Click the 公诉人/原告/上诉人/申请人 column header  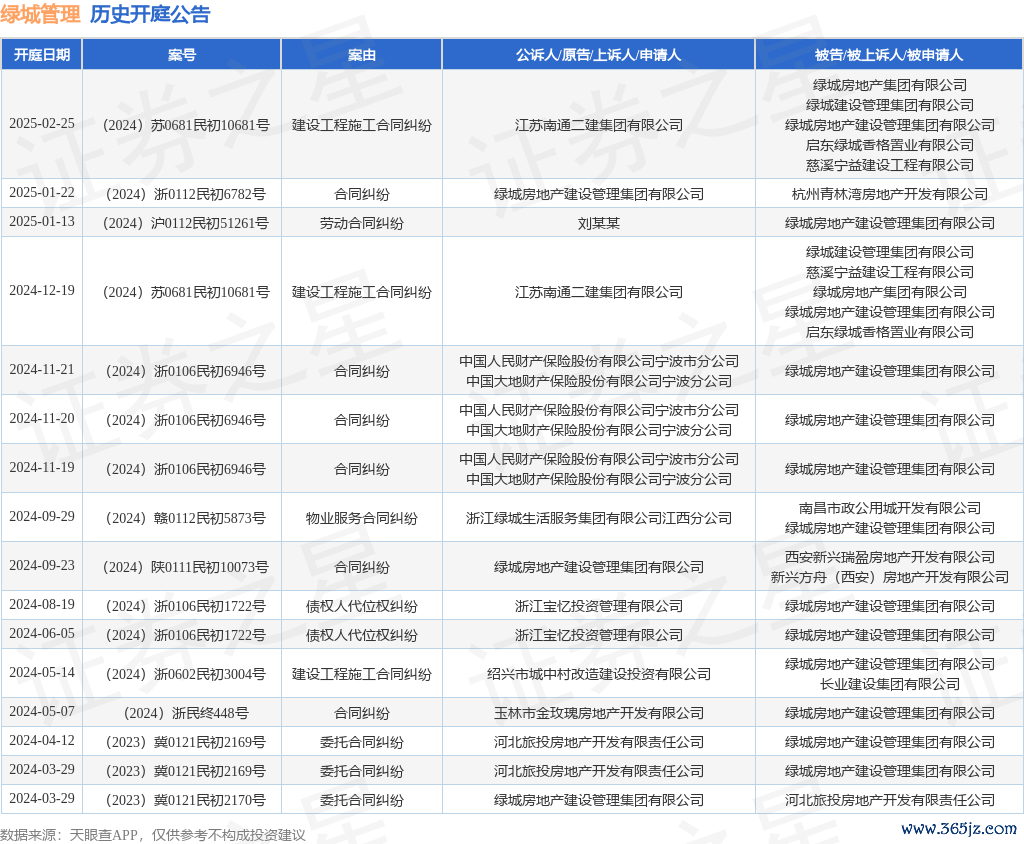(x=598, y=55)
